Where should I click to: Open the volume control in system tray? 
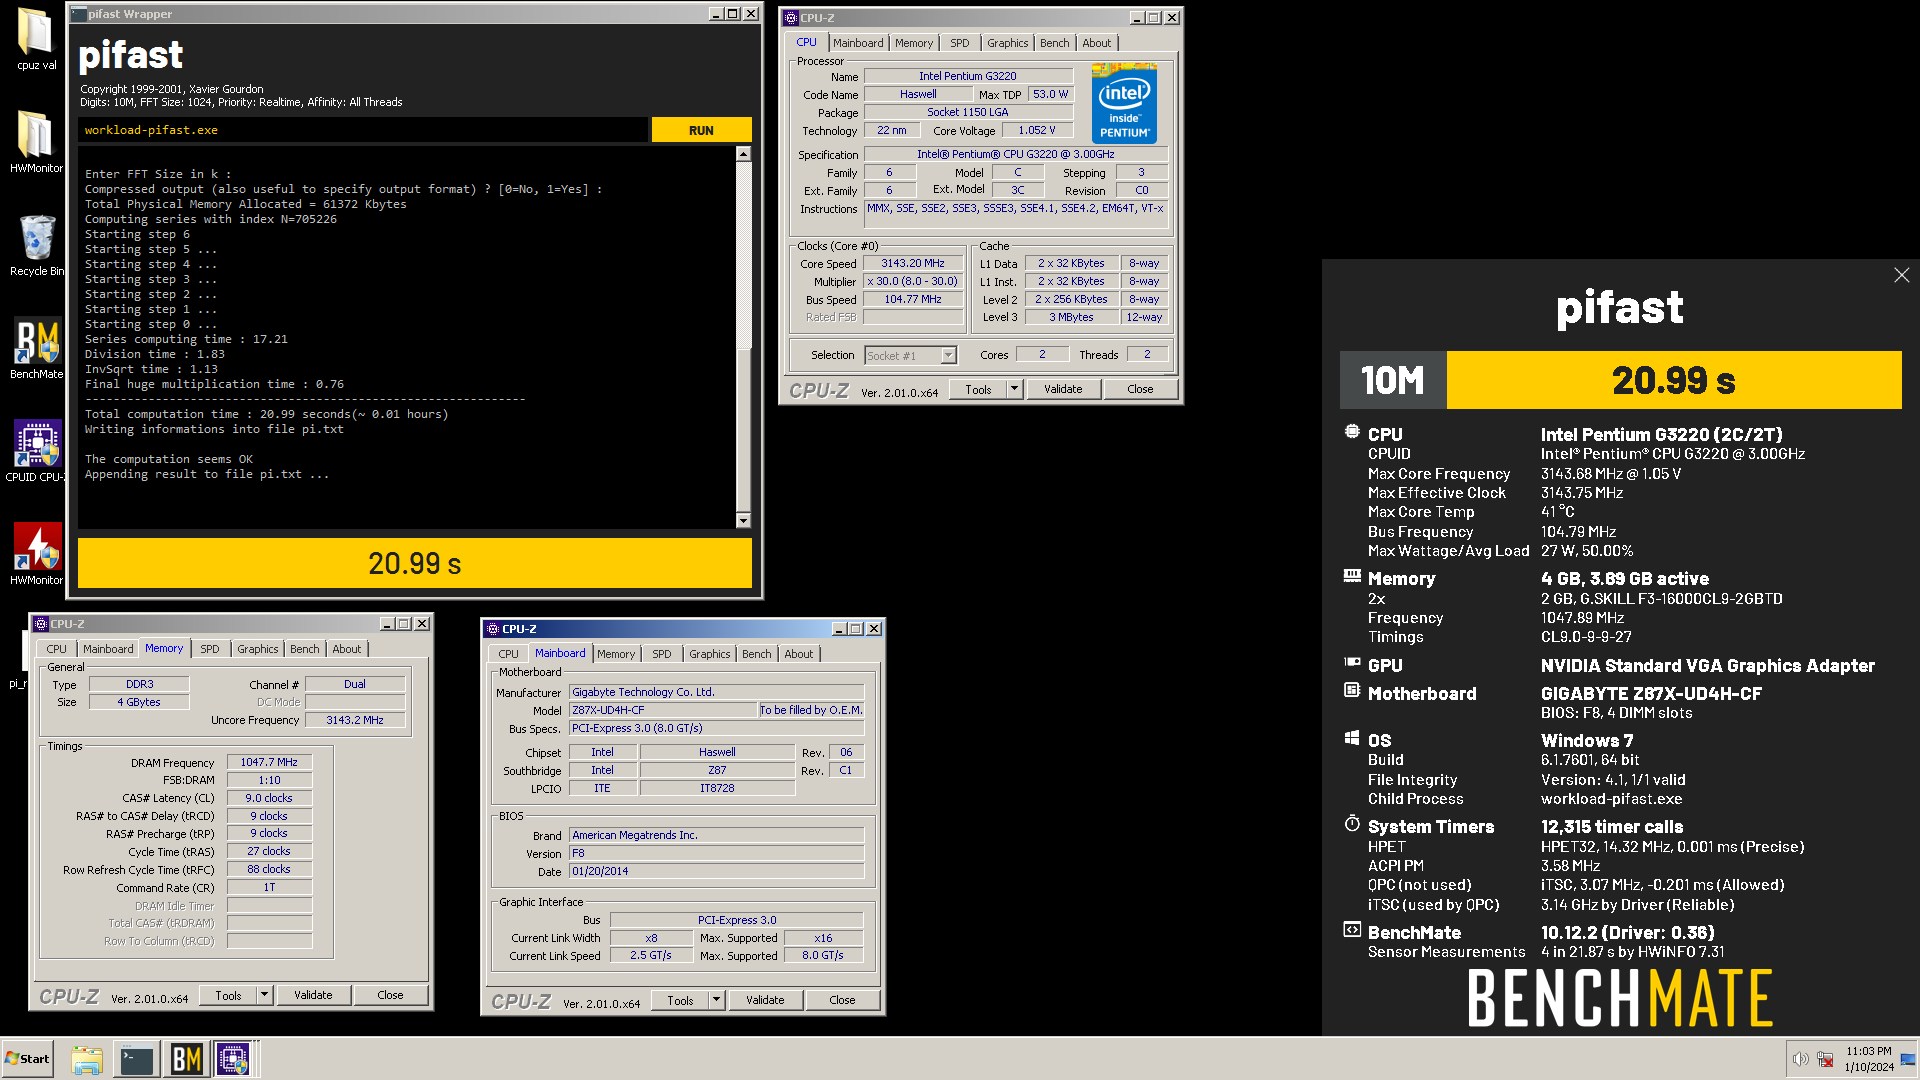(1800, 1059)
